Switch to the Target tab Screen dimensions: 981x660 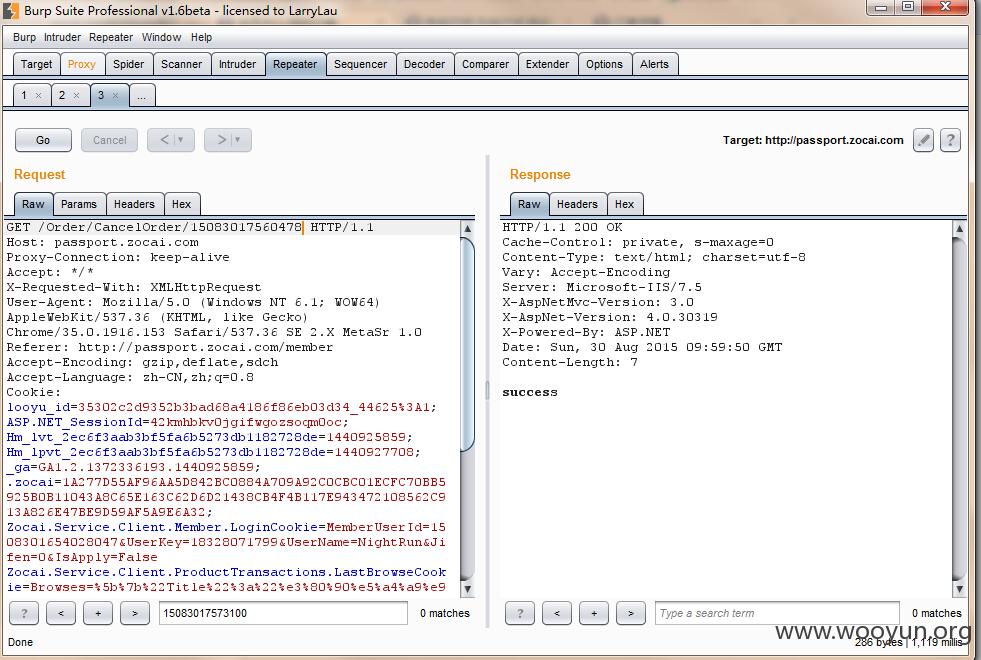[x=36, y=64]
